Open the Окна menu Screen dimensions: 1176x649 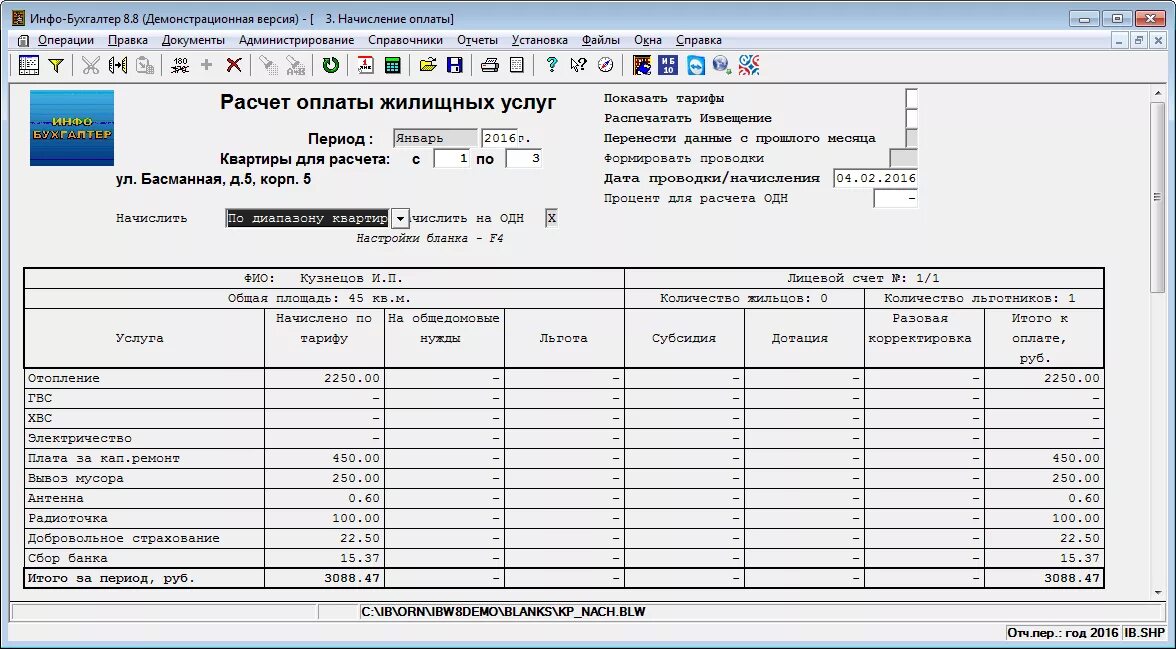[x=647, y=41]
